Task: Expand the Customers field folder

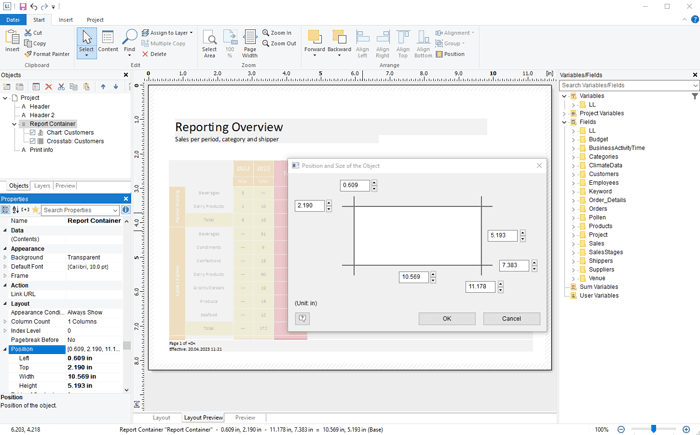Action: click(573, 174)
